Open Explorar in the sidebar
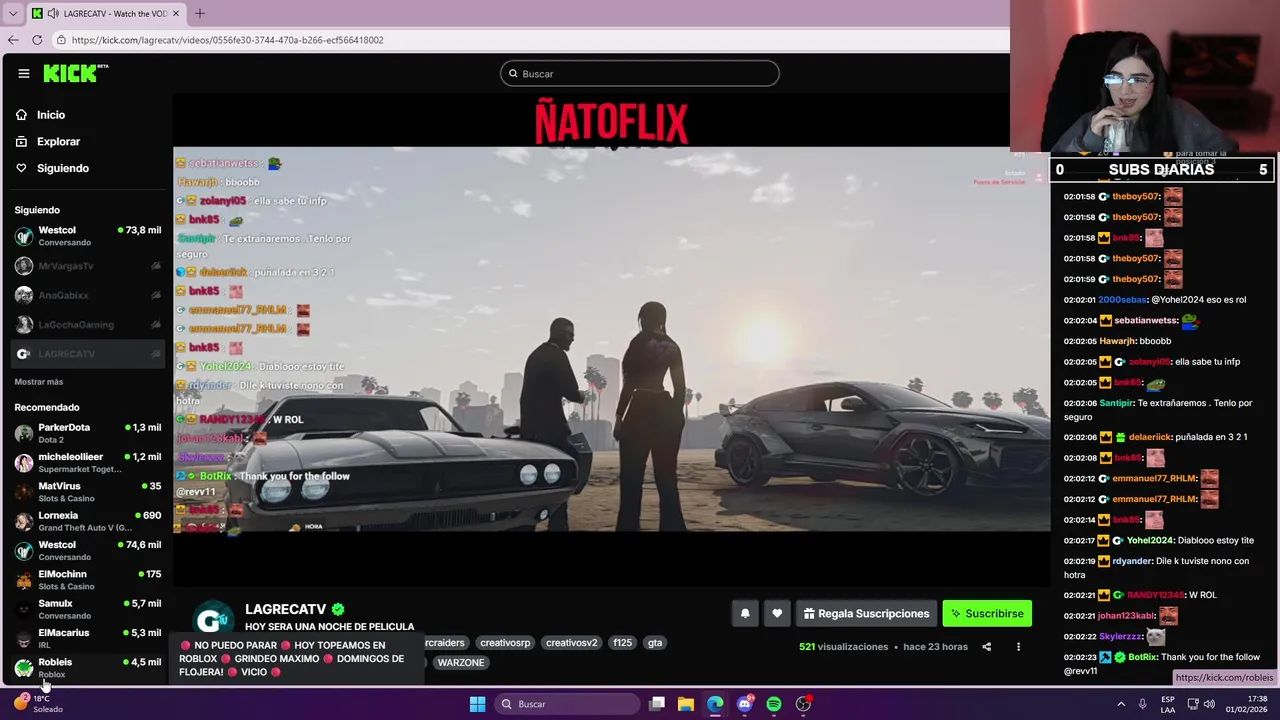 58,142
